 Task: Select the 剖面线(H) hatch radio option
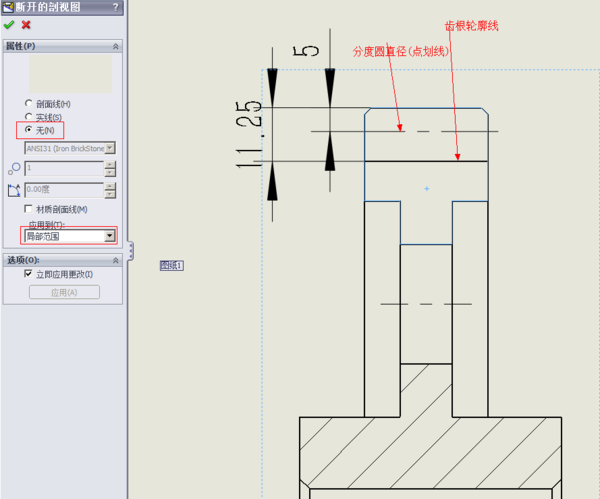pos(28,103)
